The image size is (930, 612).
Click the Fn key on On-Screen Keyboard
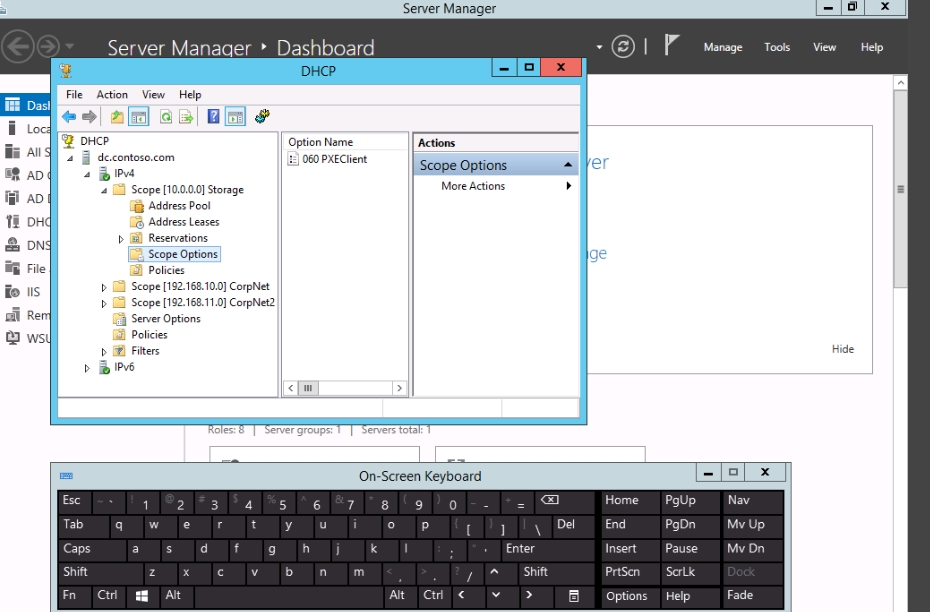point(75,595)
